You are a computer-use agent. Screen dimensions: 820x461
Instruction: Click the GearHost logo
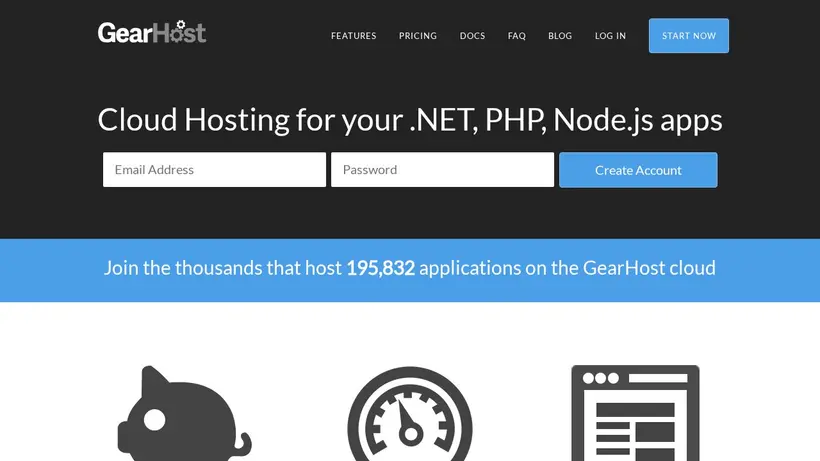(152, 32)
